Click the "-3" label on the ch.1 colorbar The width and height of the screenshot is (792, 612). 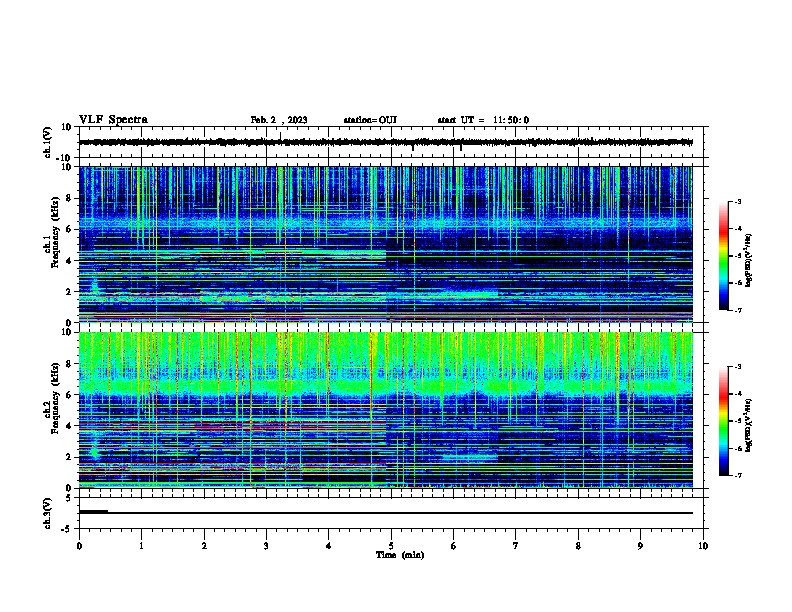[737, 201]
